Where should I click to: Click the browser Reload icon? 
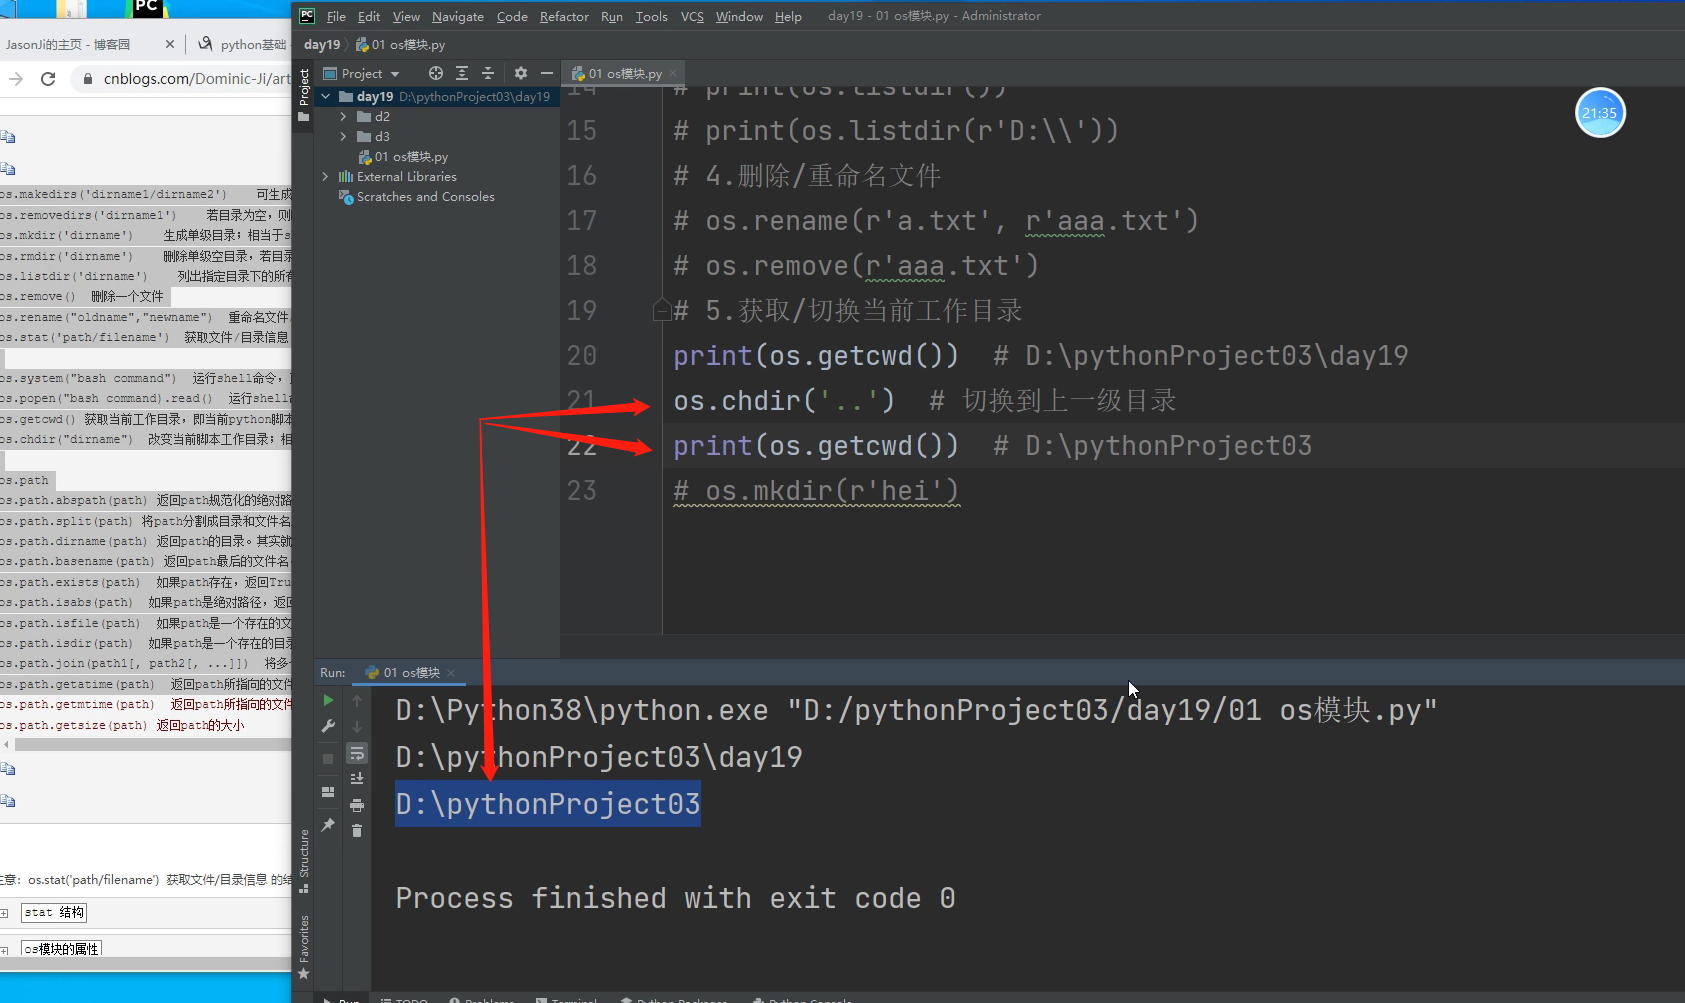48,79
